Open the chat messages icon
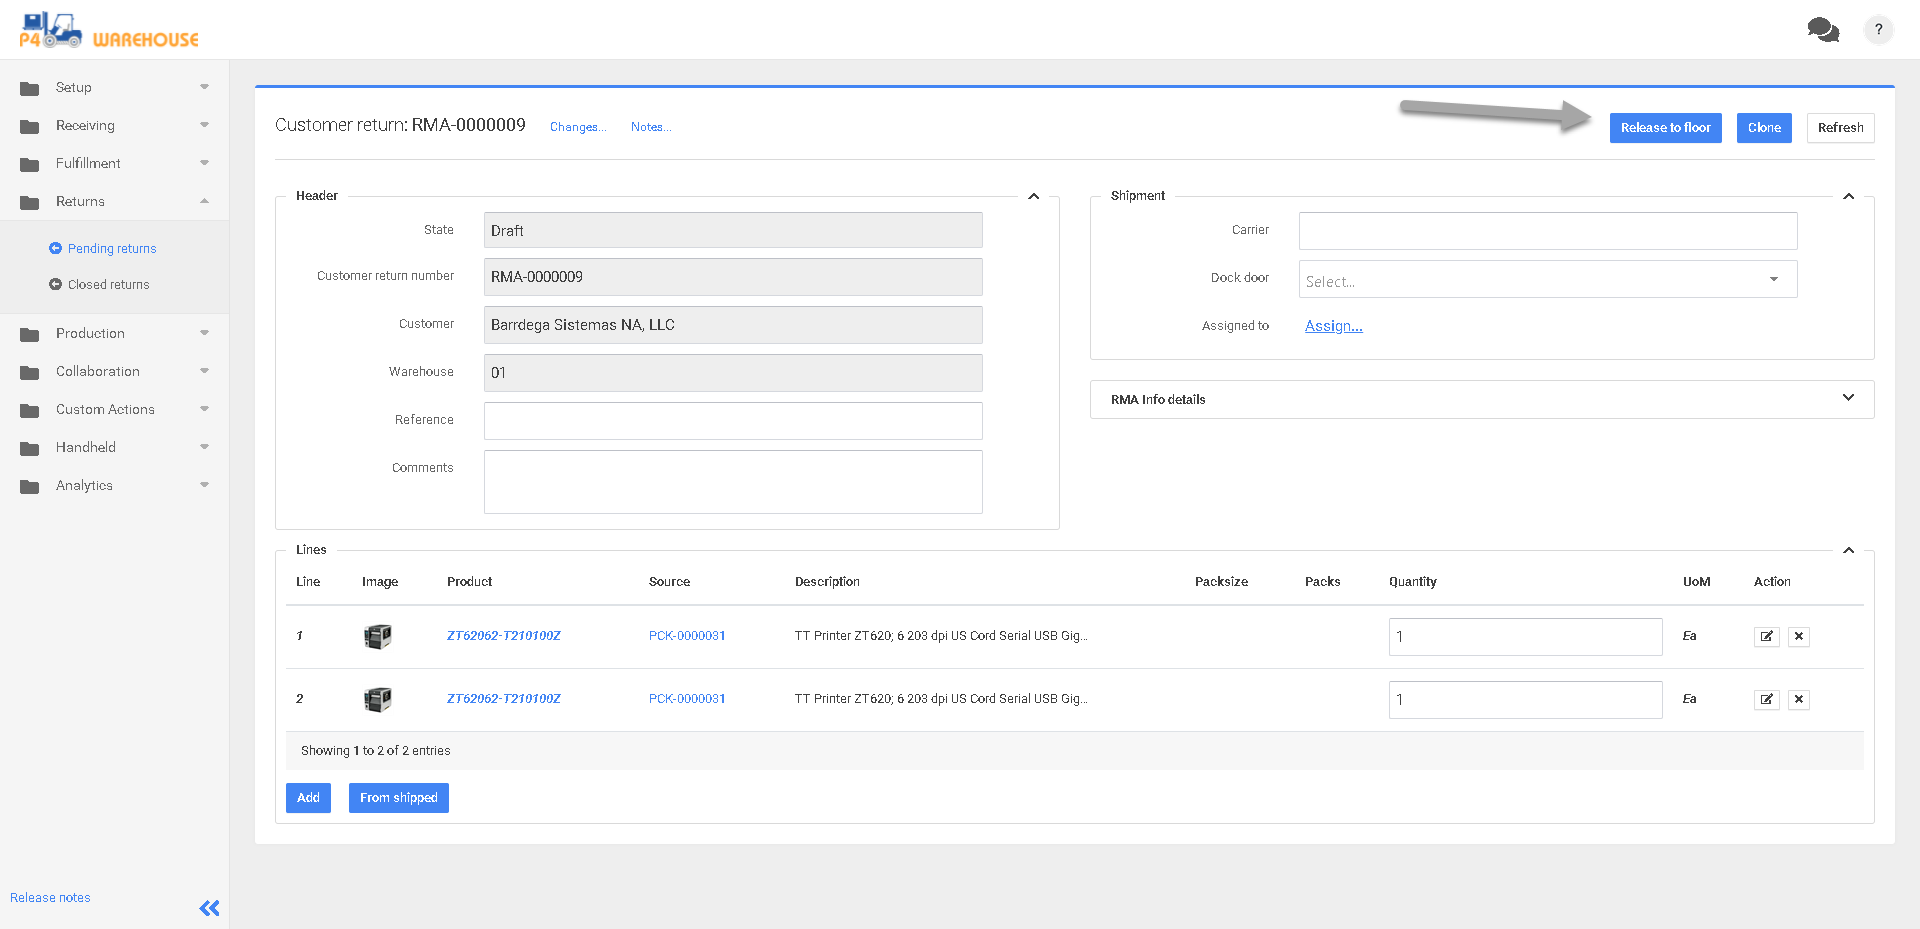 pyautogui.click(x=1822, y=30)
